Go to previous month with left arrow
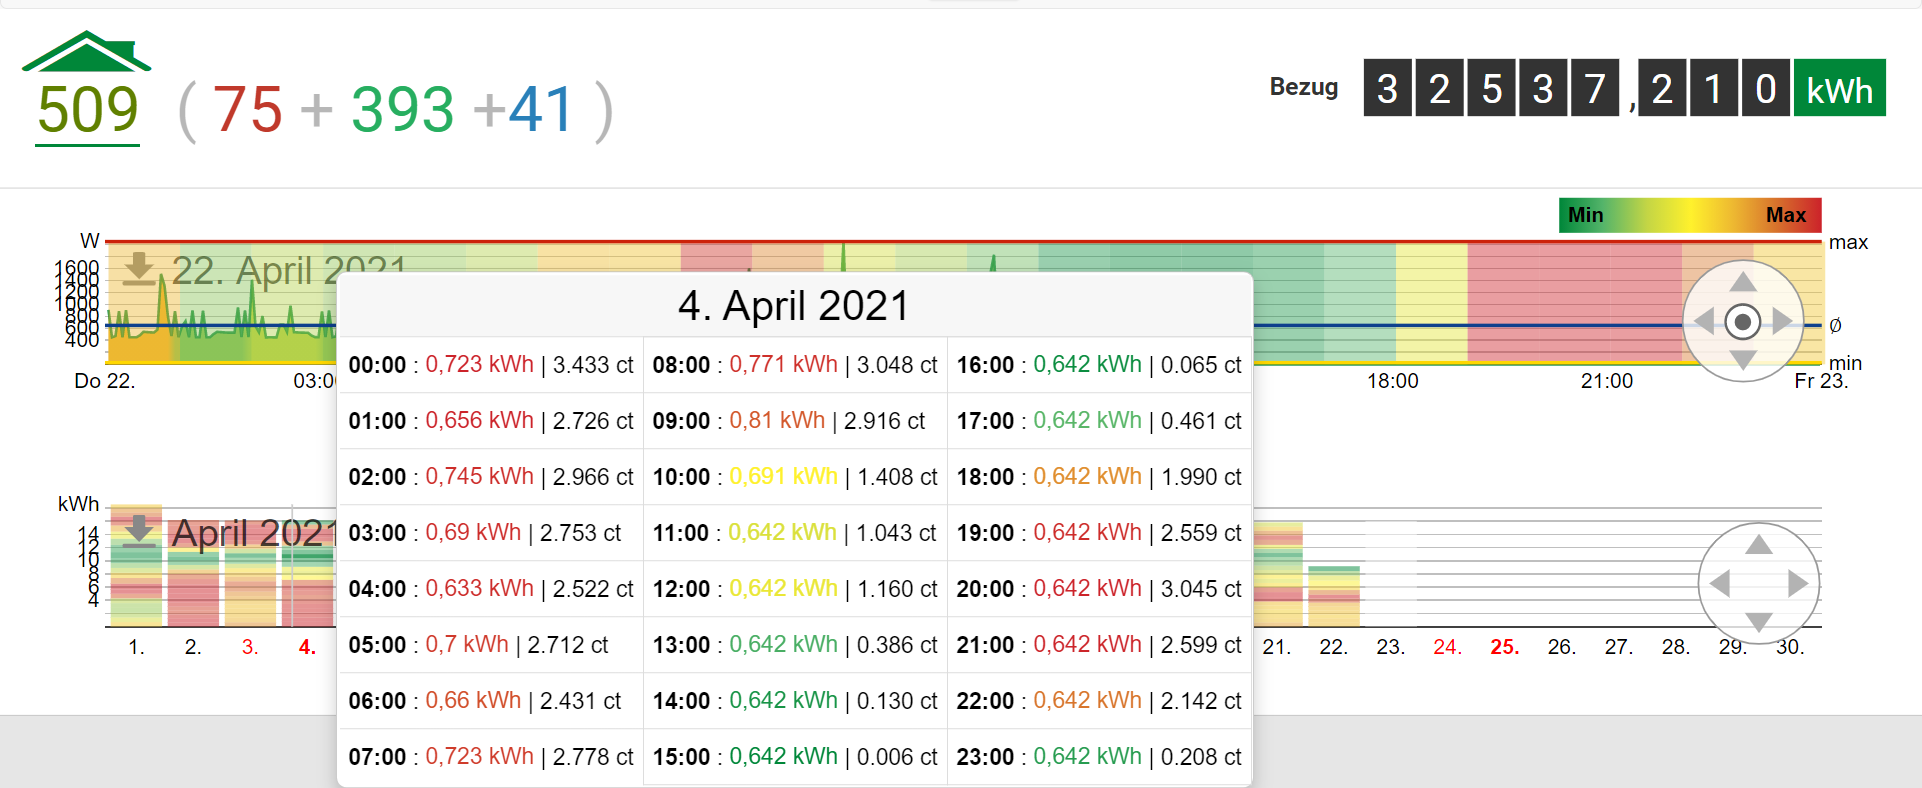Viewport: 1922px width, 788px height. (1720, 583)
